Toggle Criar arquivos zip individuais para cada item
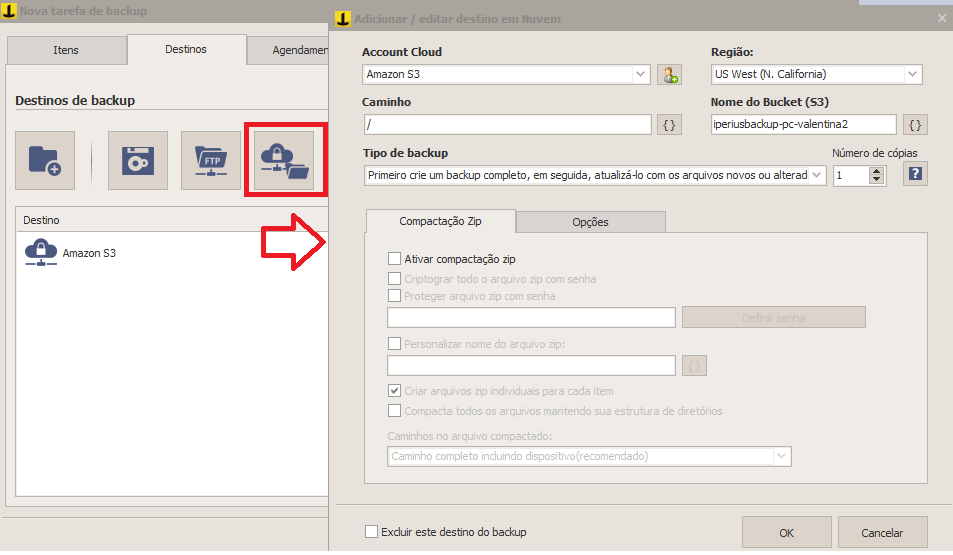953x555 pixels. [394, 391]
